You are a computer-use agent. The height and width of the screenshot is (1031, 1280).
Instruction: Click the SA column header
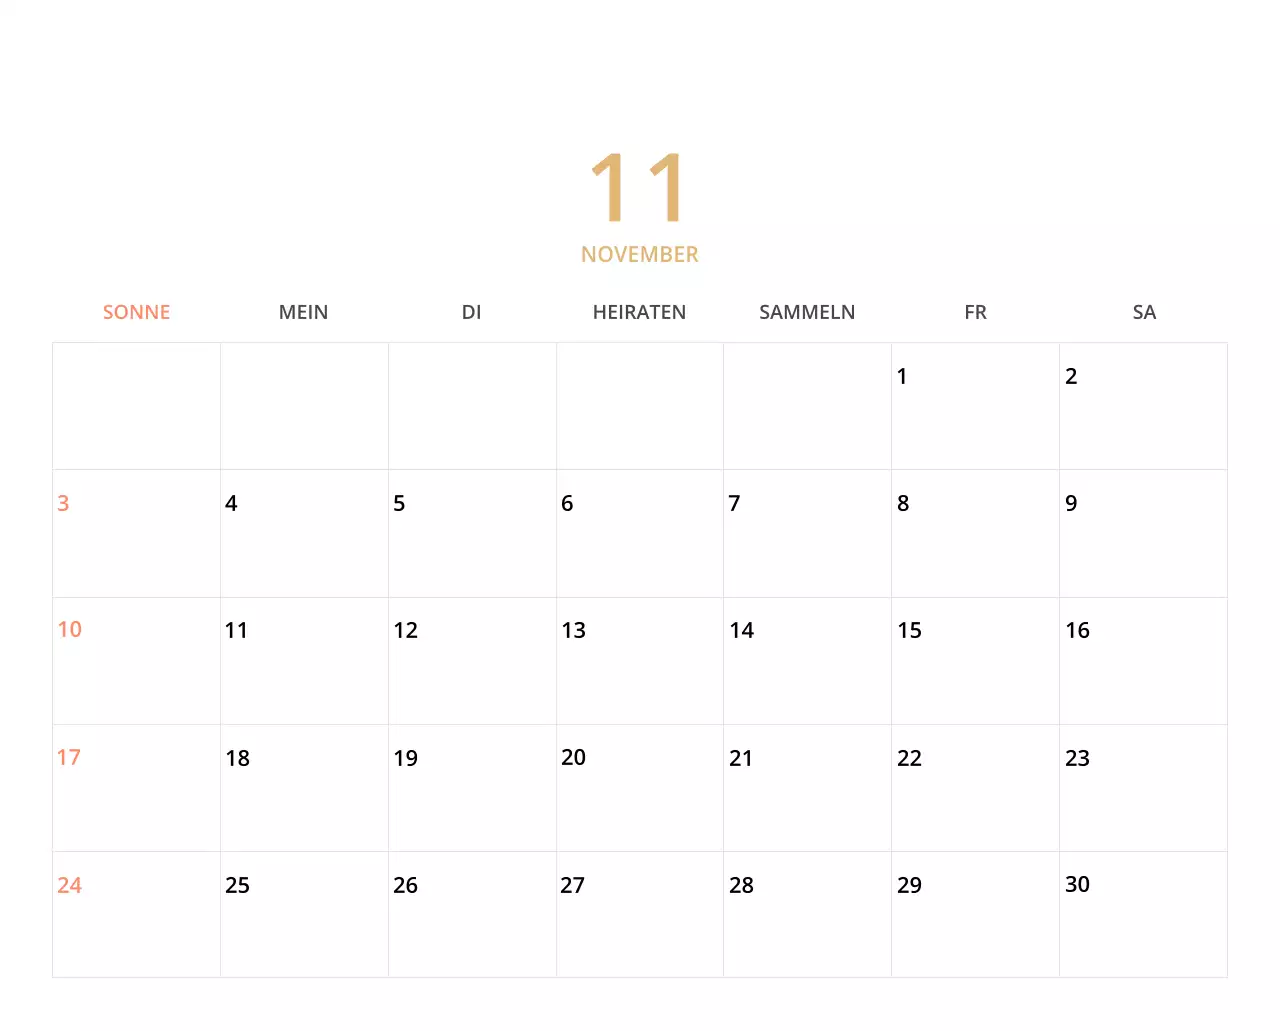pos(1143,312)
